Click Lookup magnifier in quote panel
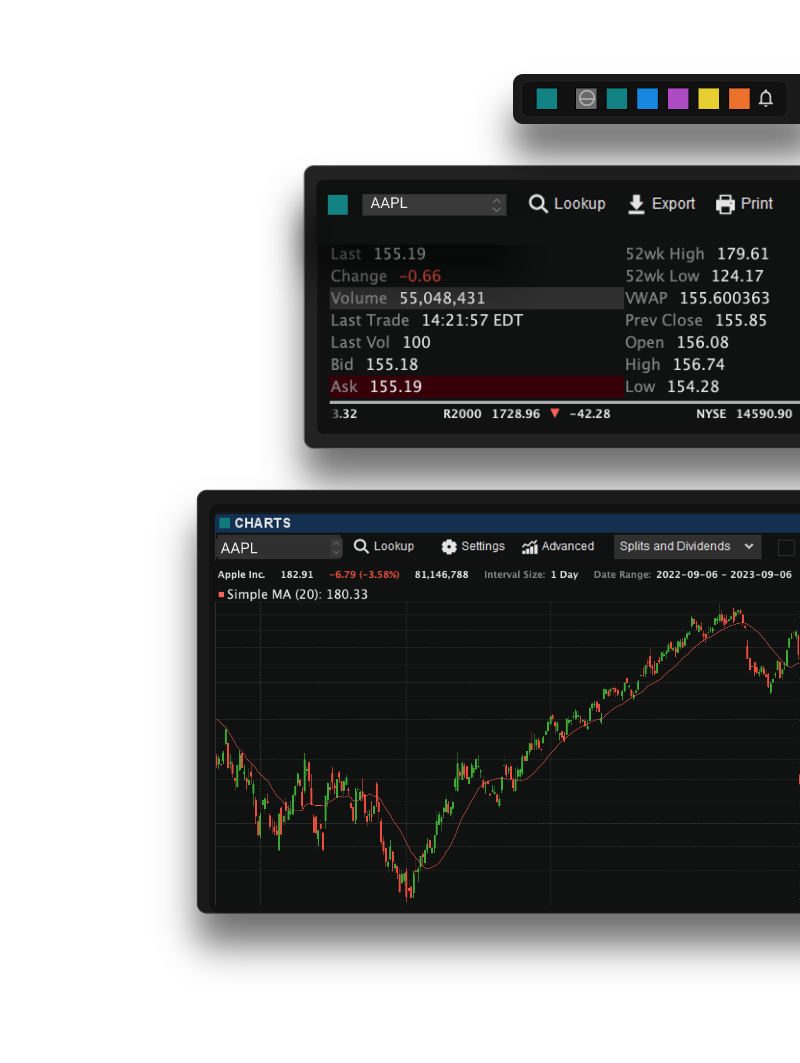The image size is (800, 1063). coord(538,204)
